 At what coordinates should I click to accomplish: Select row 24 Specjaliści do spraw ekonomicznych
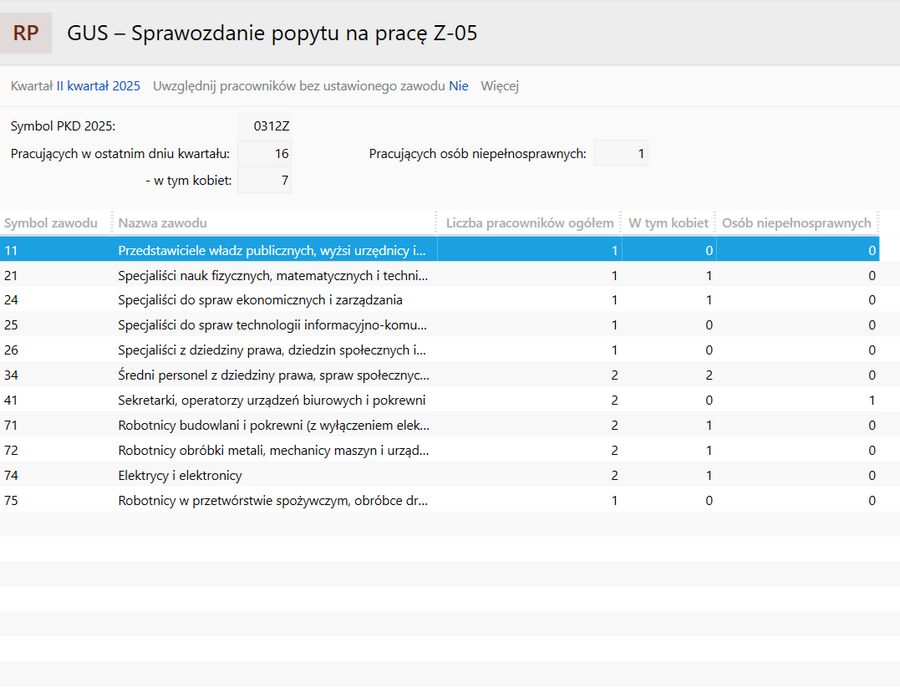260,300
